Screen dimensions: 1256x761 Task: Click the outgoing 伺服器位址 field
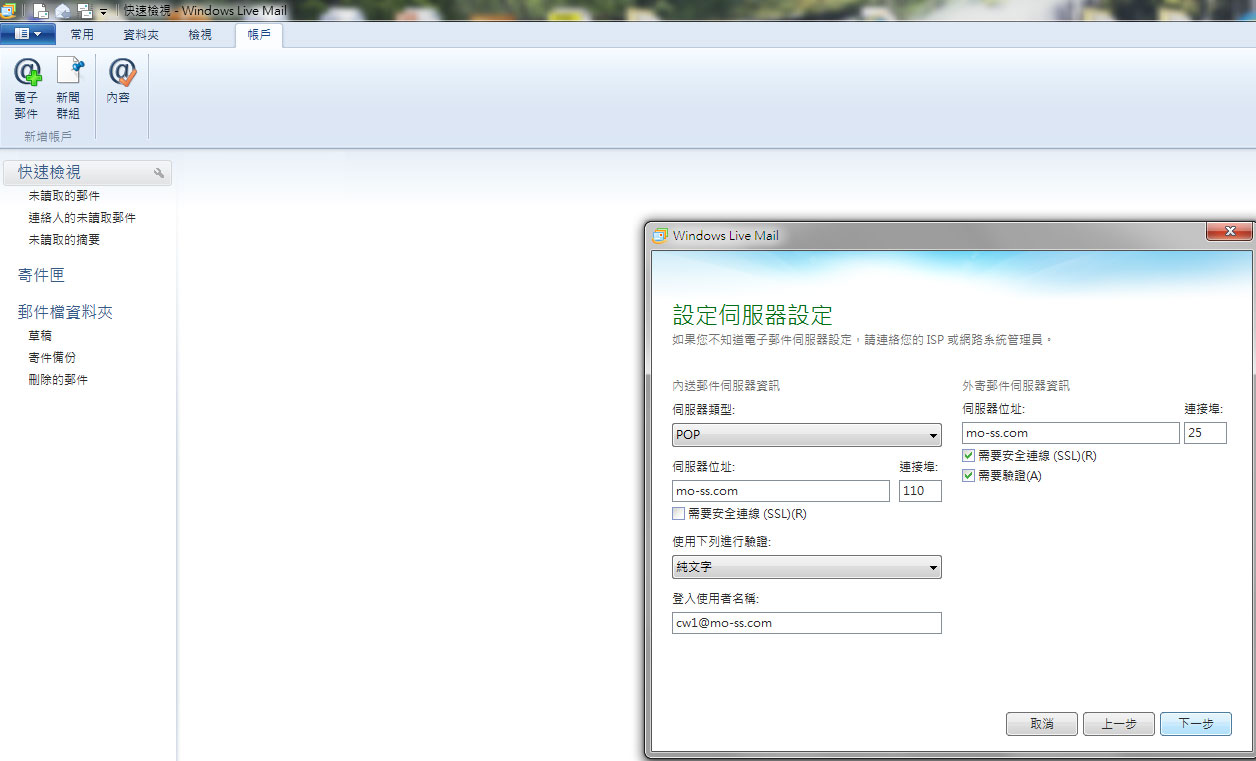[x=1071, y=433]
